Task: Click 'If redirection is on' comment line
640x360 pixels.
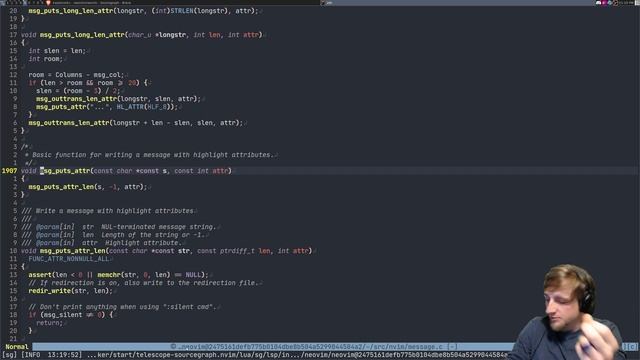Action: pos(144,282)
